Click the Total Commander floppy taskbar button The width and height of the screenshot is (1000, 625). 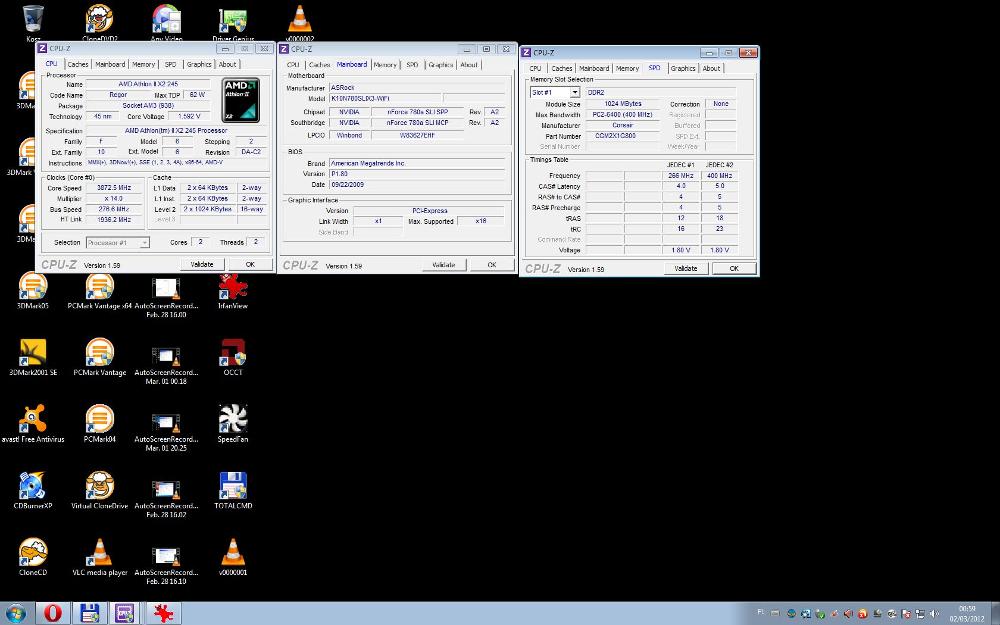(x=89, y=614)
